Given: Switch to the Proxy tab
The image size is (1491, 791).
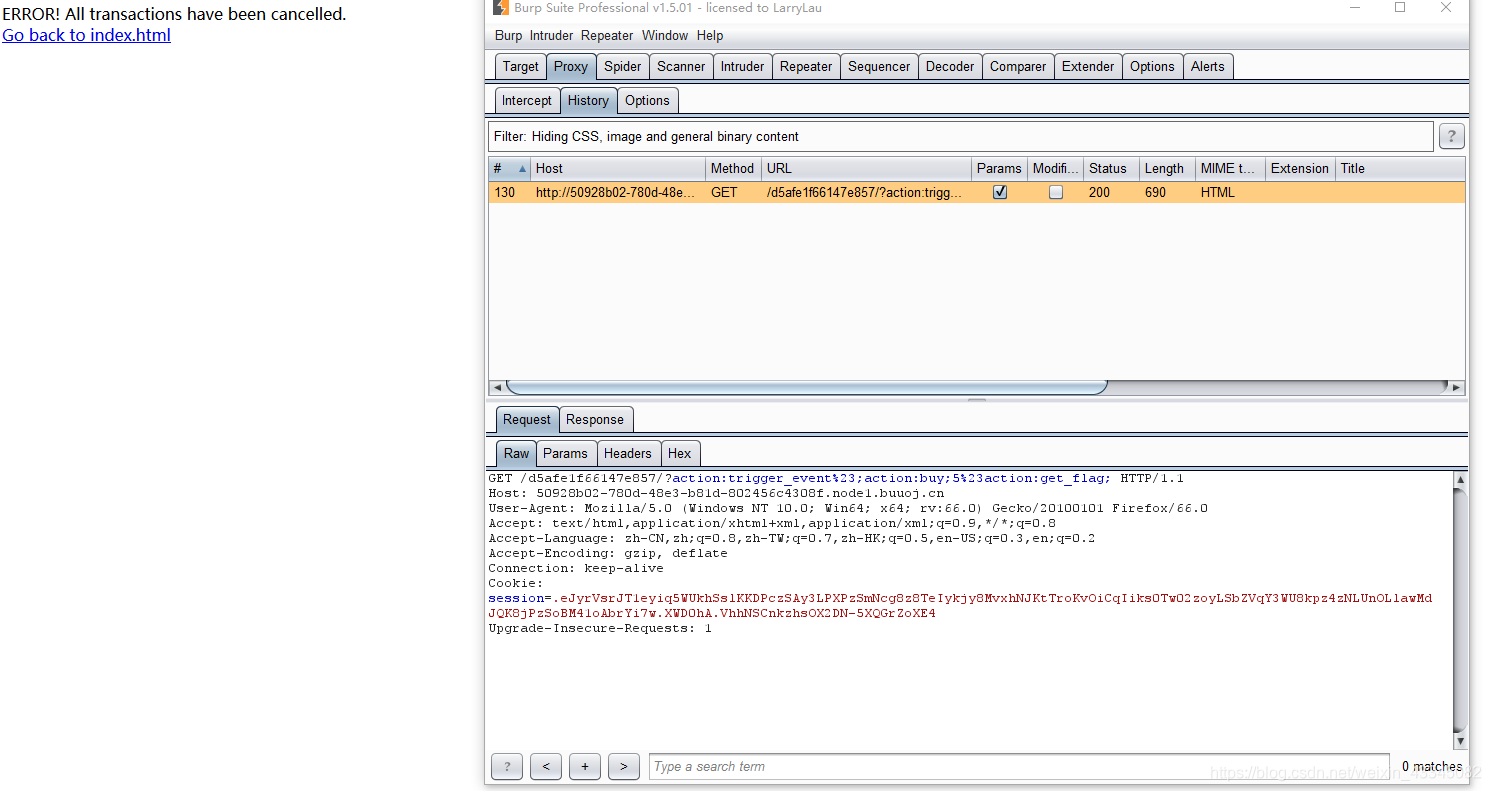Looking at the screenshot, I should click(x=571, y=67).
